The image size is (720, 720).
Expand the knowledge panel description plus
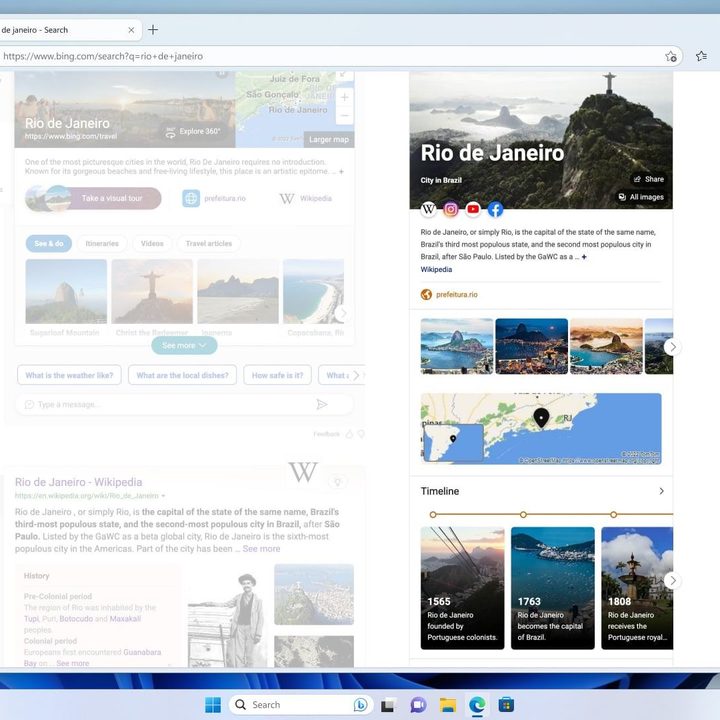point(584,257)
